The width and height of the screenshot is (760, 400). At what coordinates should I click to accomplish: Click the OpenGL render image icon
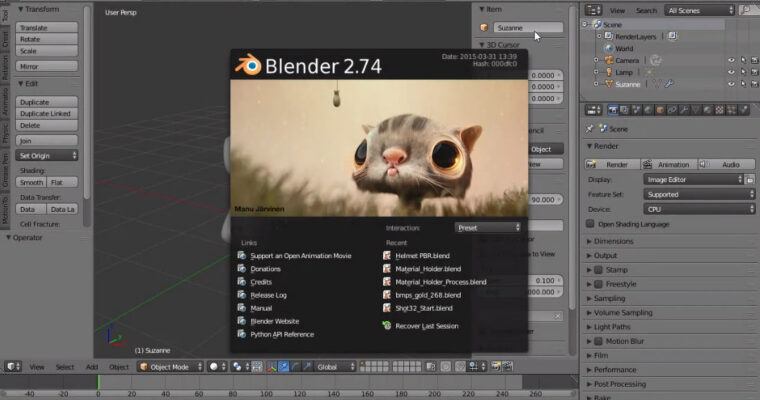[495, 367]
